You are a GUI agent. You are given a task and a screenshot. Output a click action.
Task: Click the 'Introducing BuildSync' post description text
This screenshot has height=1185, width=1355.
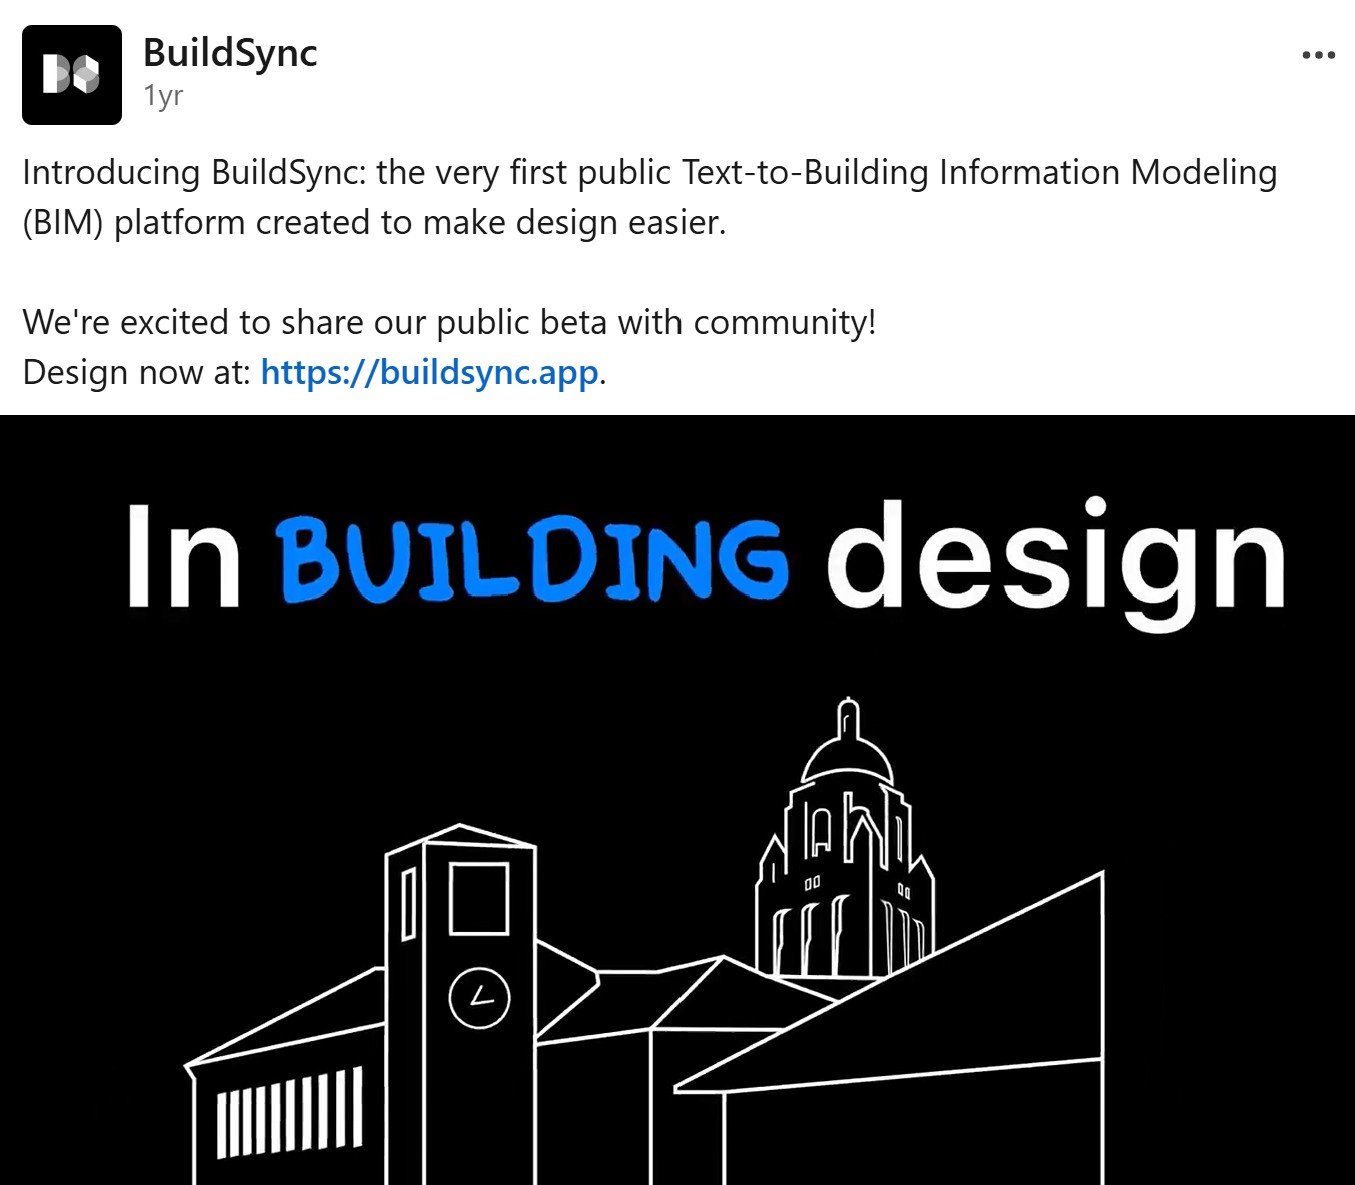[x=650, y=197]
